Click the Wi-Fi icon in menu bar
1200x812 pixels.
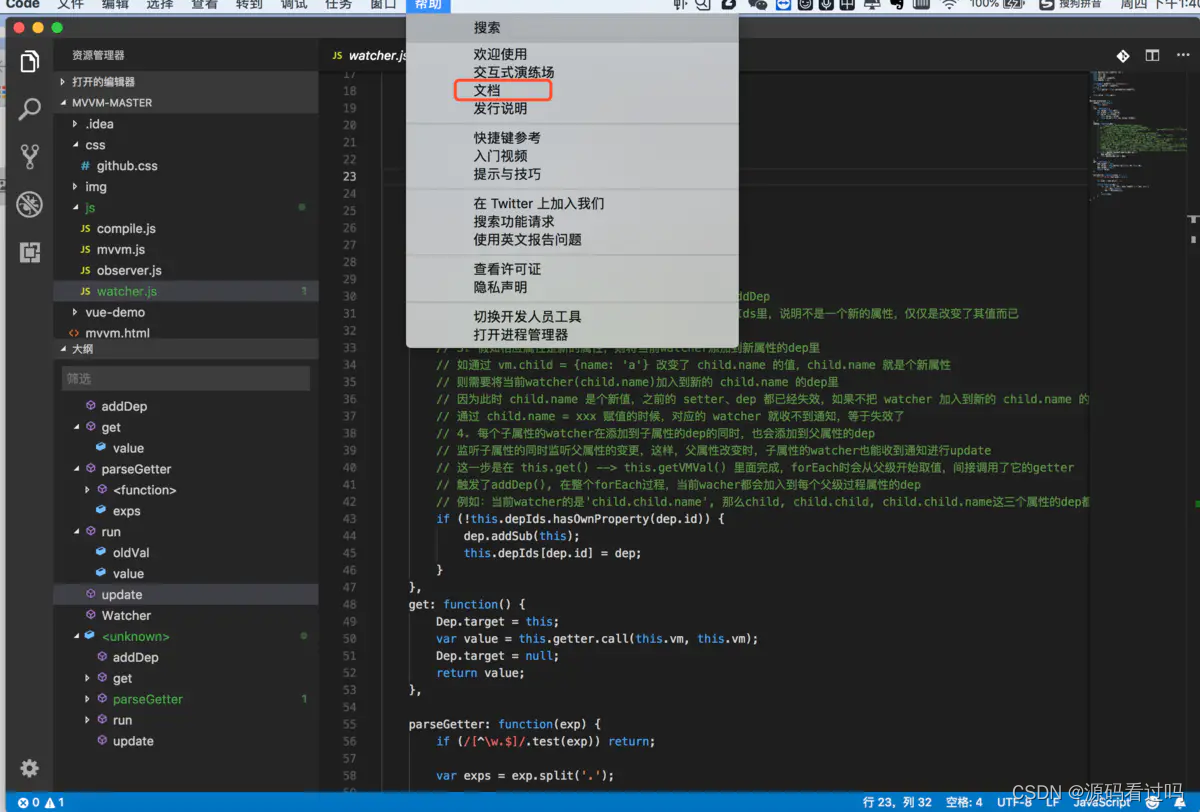[949, 5]
